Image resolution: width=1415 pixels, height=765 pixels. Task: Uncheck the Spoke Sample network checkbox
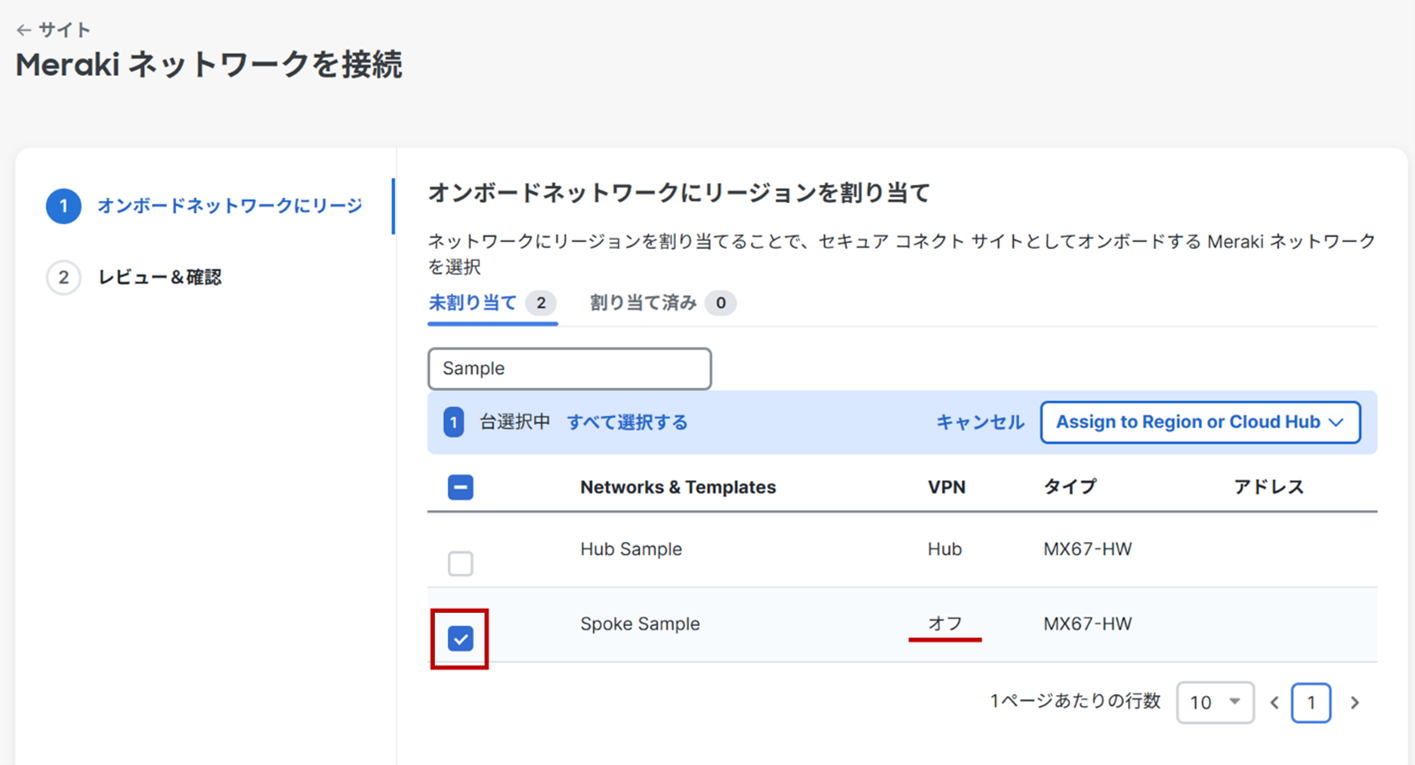click(460, 639)
